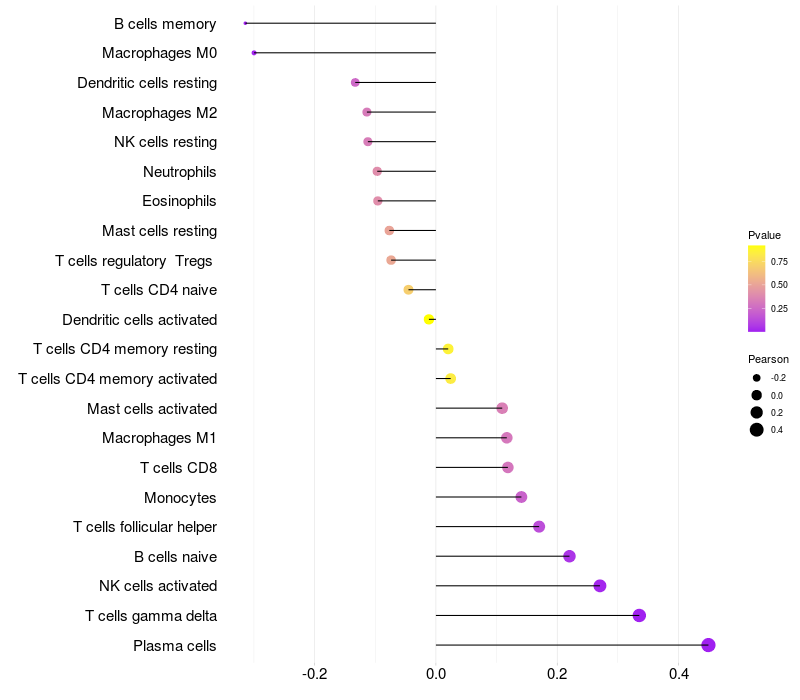Click the Macrophages M2 axis label
Viewport: 800px width, 700px height.
160,113
